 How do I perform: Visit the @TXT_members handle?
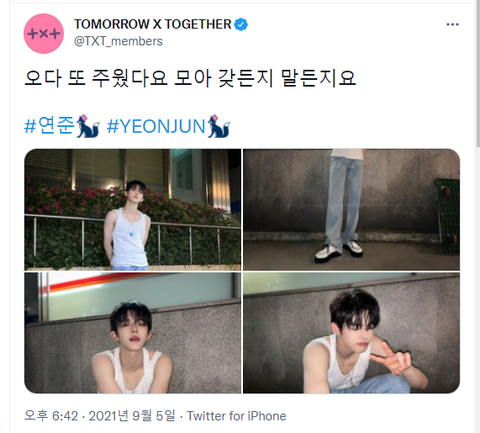[x=118, y=41]
